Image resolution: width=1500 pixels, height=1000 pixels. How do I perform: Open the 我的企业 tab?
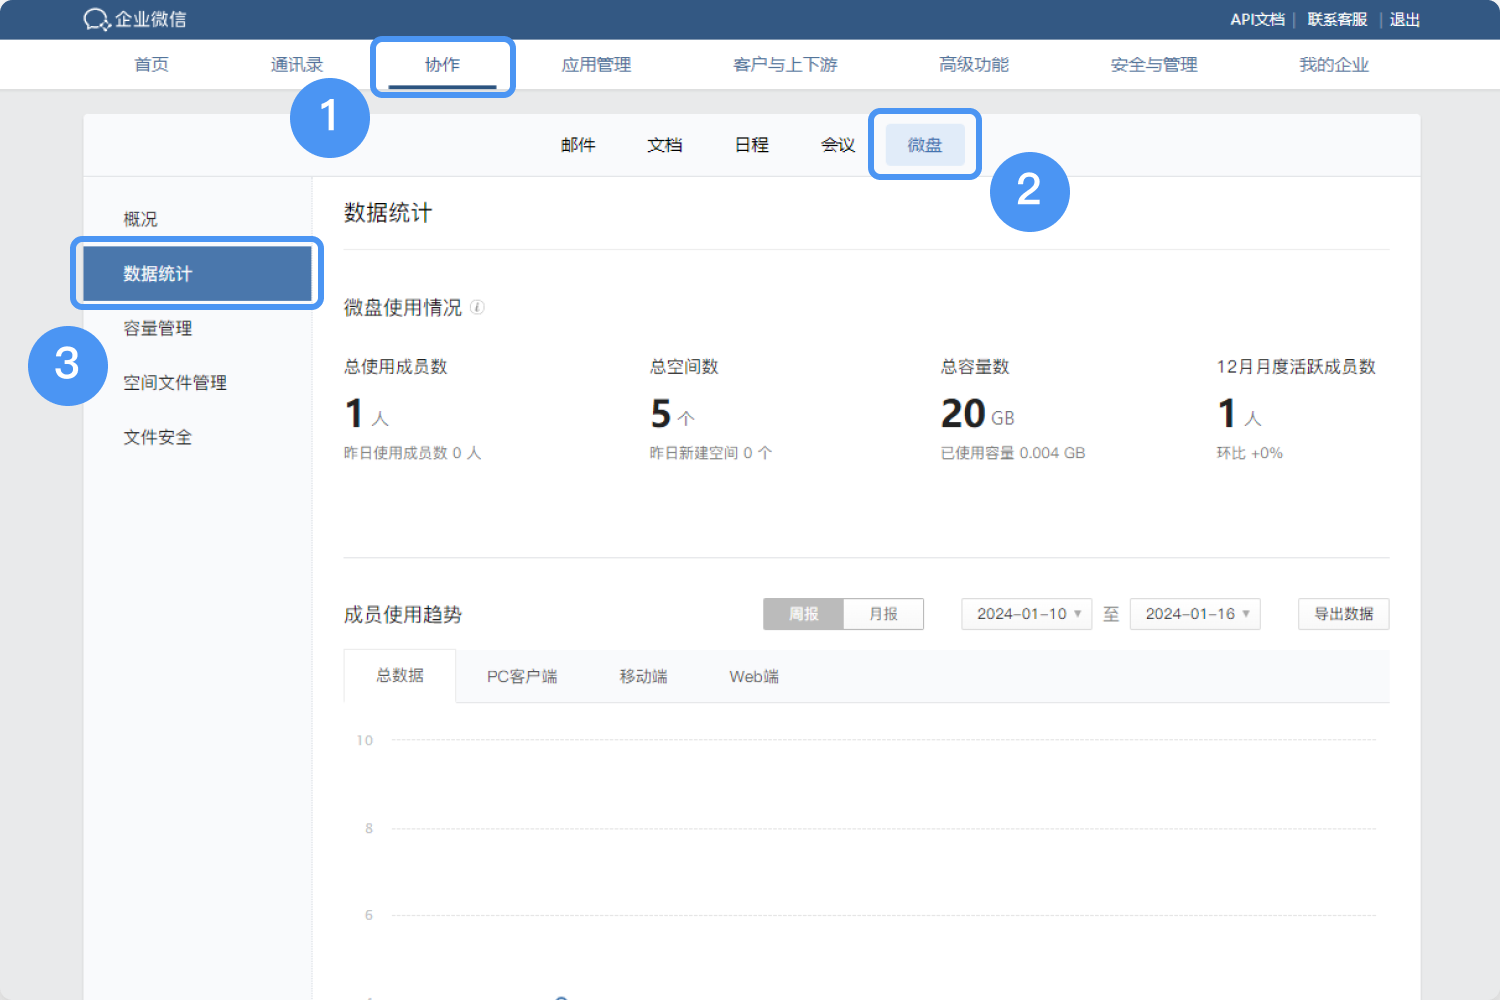[1334, 64]
